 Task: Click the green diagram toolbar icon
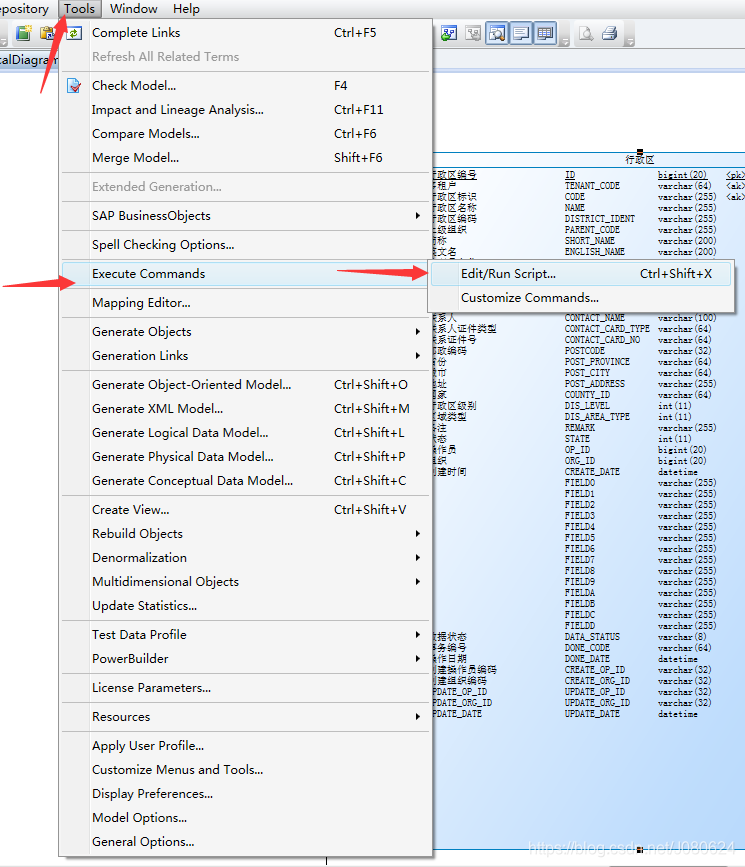point(449,34)
